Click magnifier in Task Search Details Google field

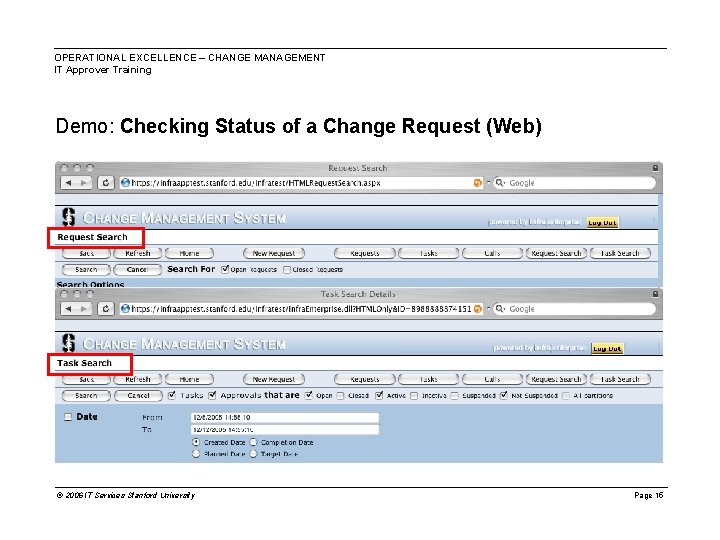[500, 309]
